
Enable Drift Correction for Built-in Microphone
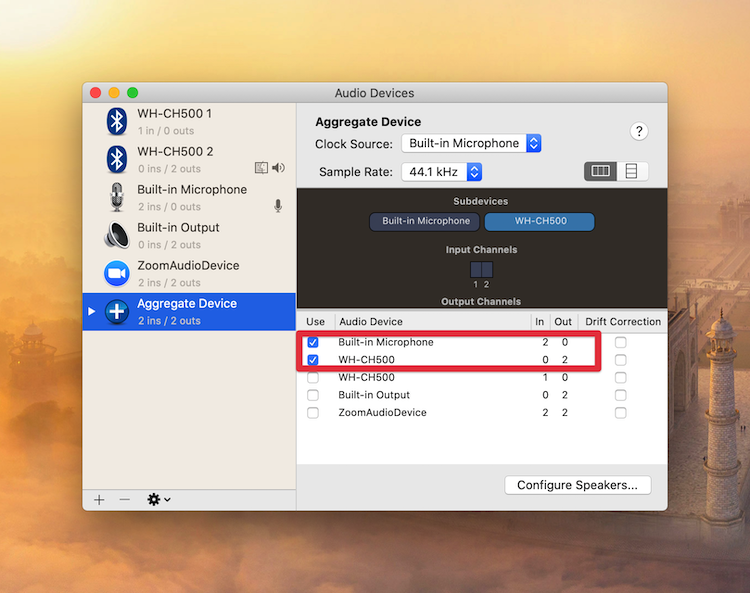click(x=620, y=342)
